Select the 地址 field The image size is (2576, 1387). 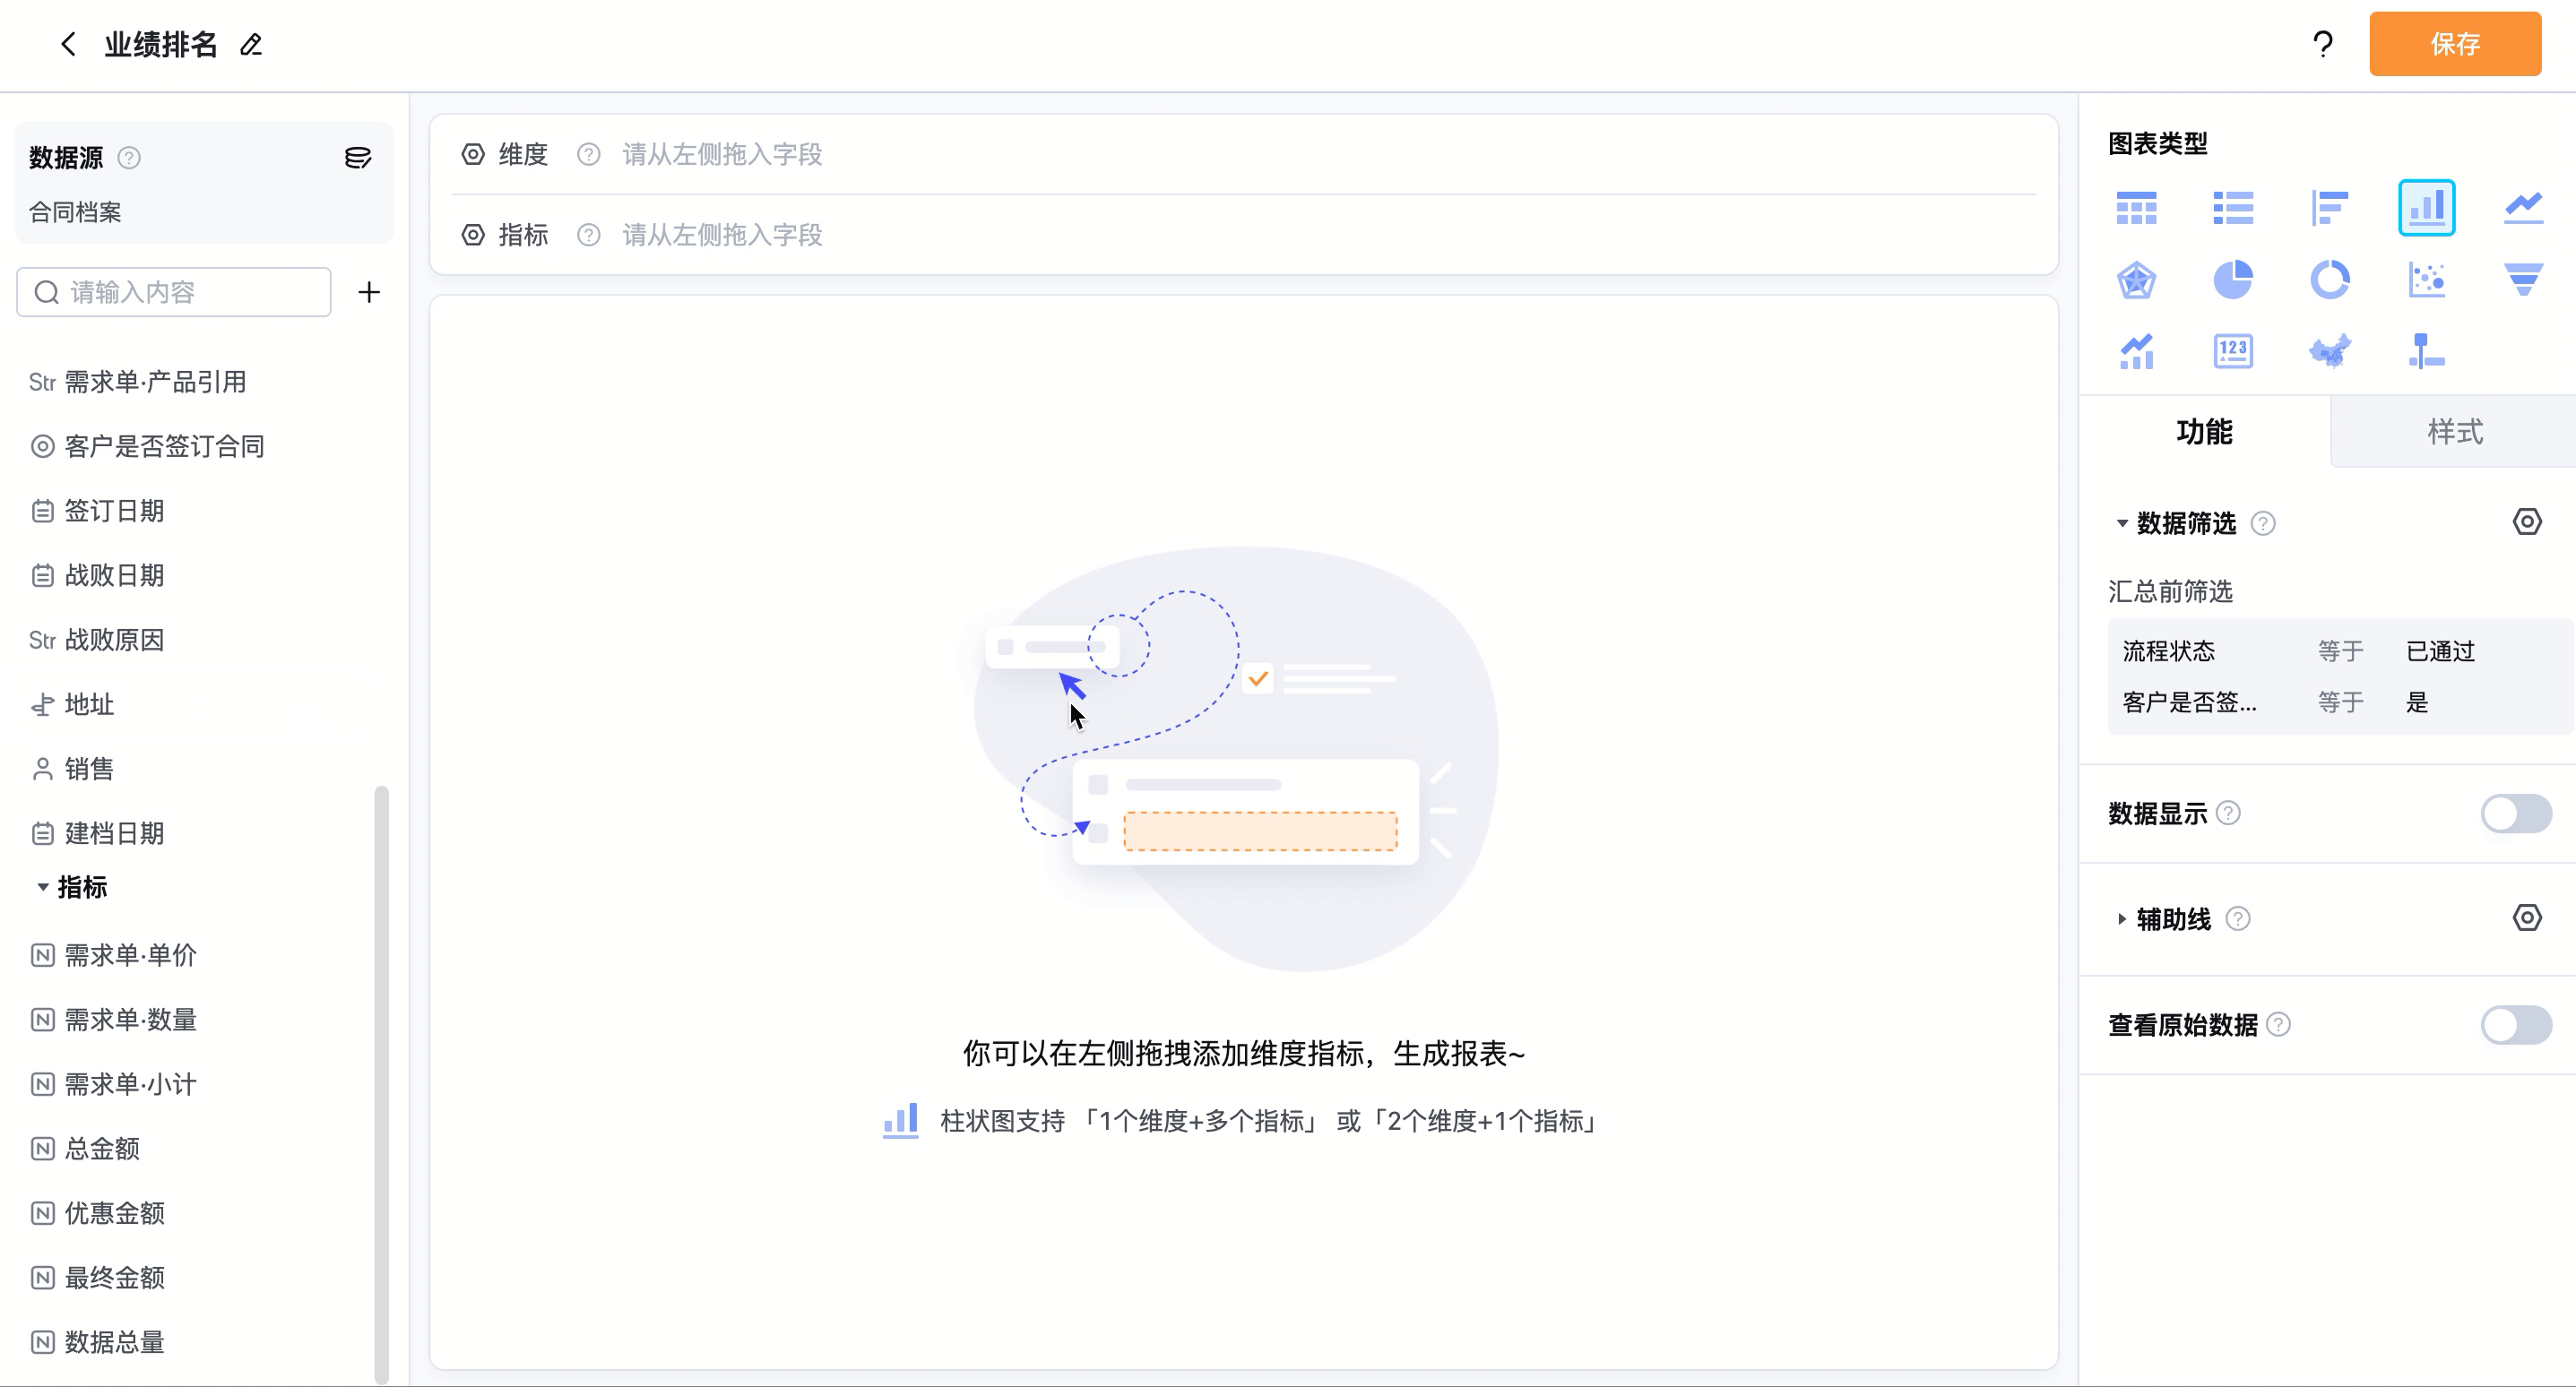tap(73, 704)
